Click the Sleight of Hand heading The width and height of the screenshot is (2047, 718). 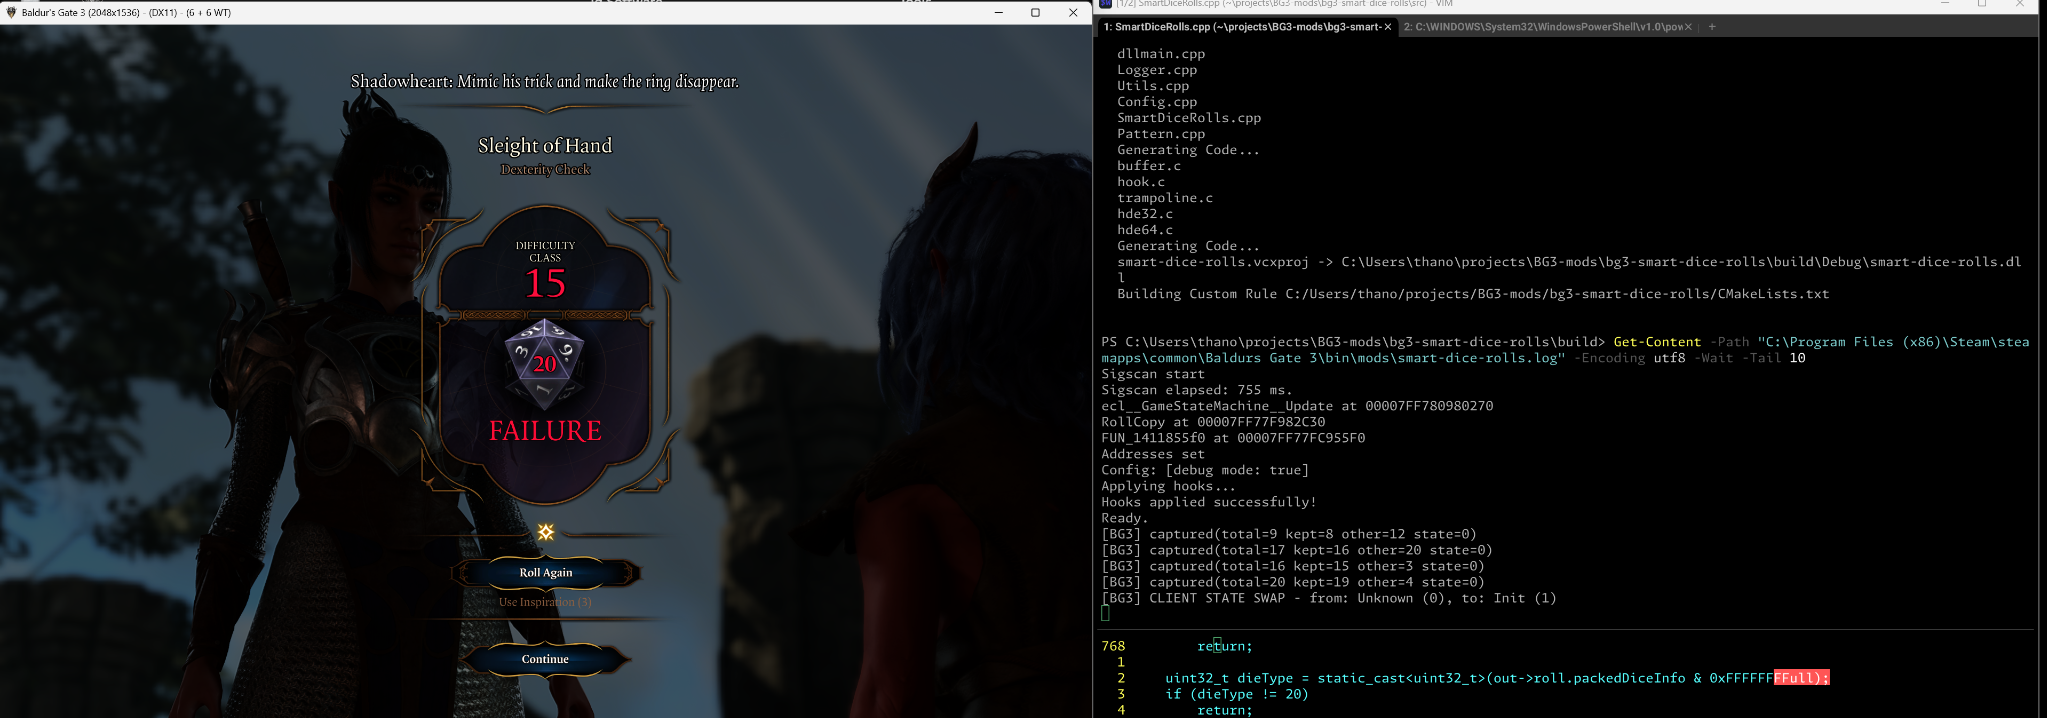click(545, 145)
